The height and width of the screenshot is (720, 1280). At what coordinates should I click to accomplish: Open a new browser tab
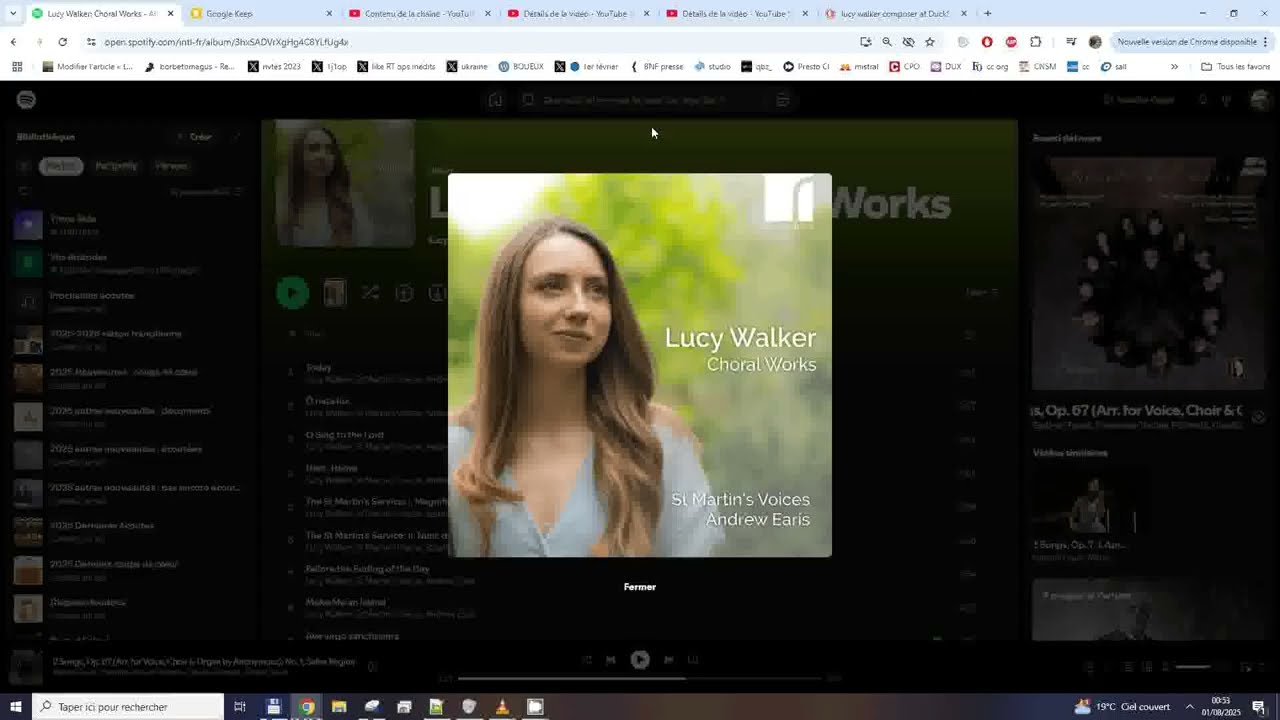point(988,14)
